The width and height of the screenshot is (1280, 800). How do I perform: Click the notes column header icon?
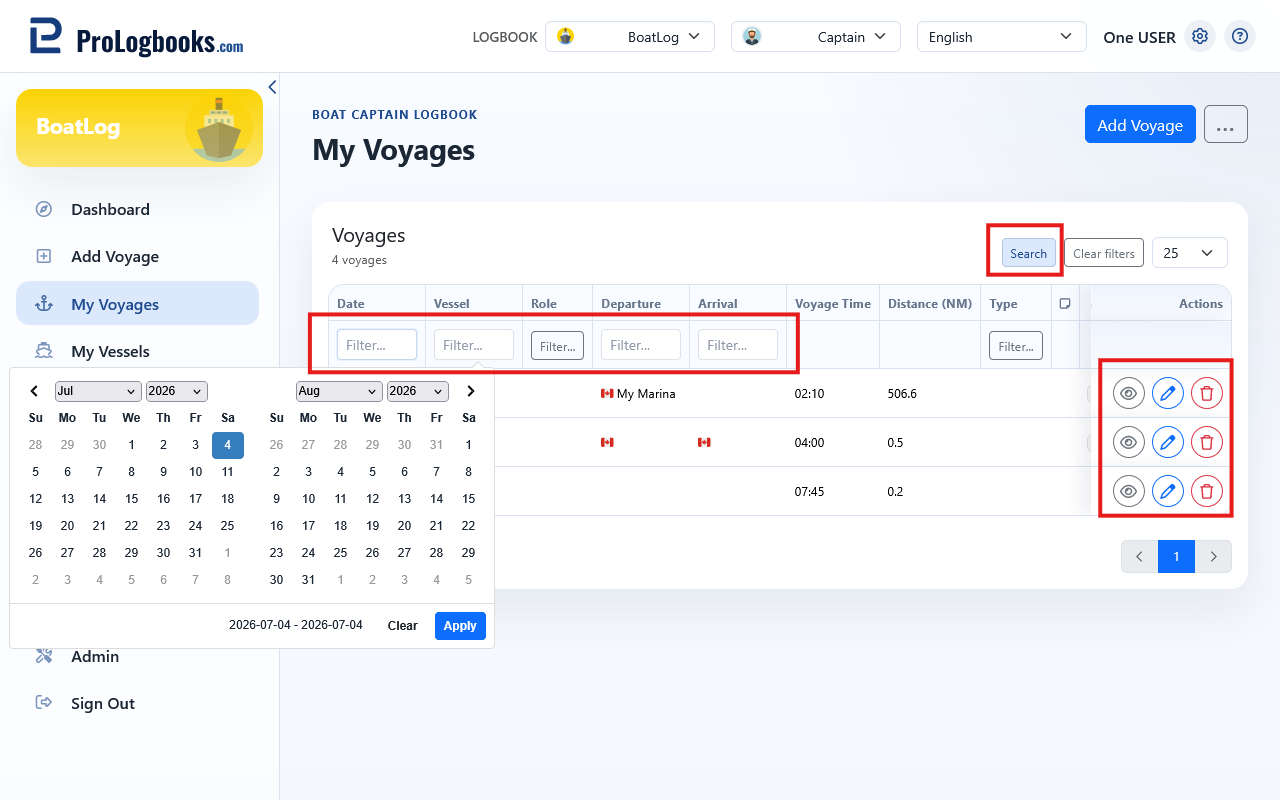(1065, 304)
